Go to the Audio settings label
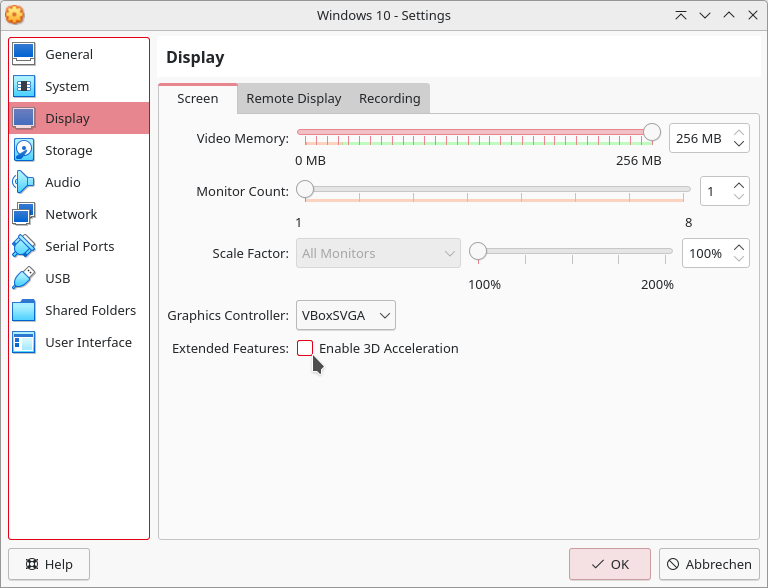The width and height of the screenshot is (768, 588). [x=63, y=182]
